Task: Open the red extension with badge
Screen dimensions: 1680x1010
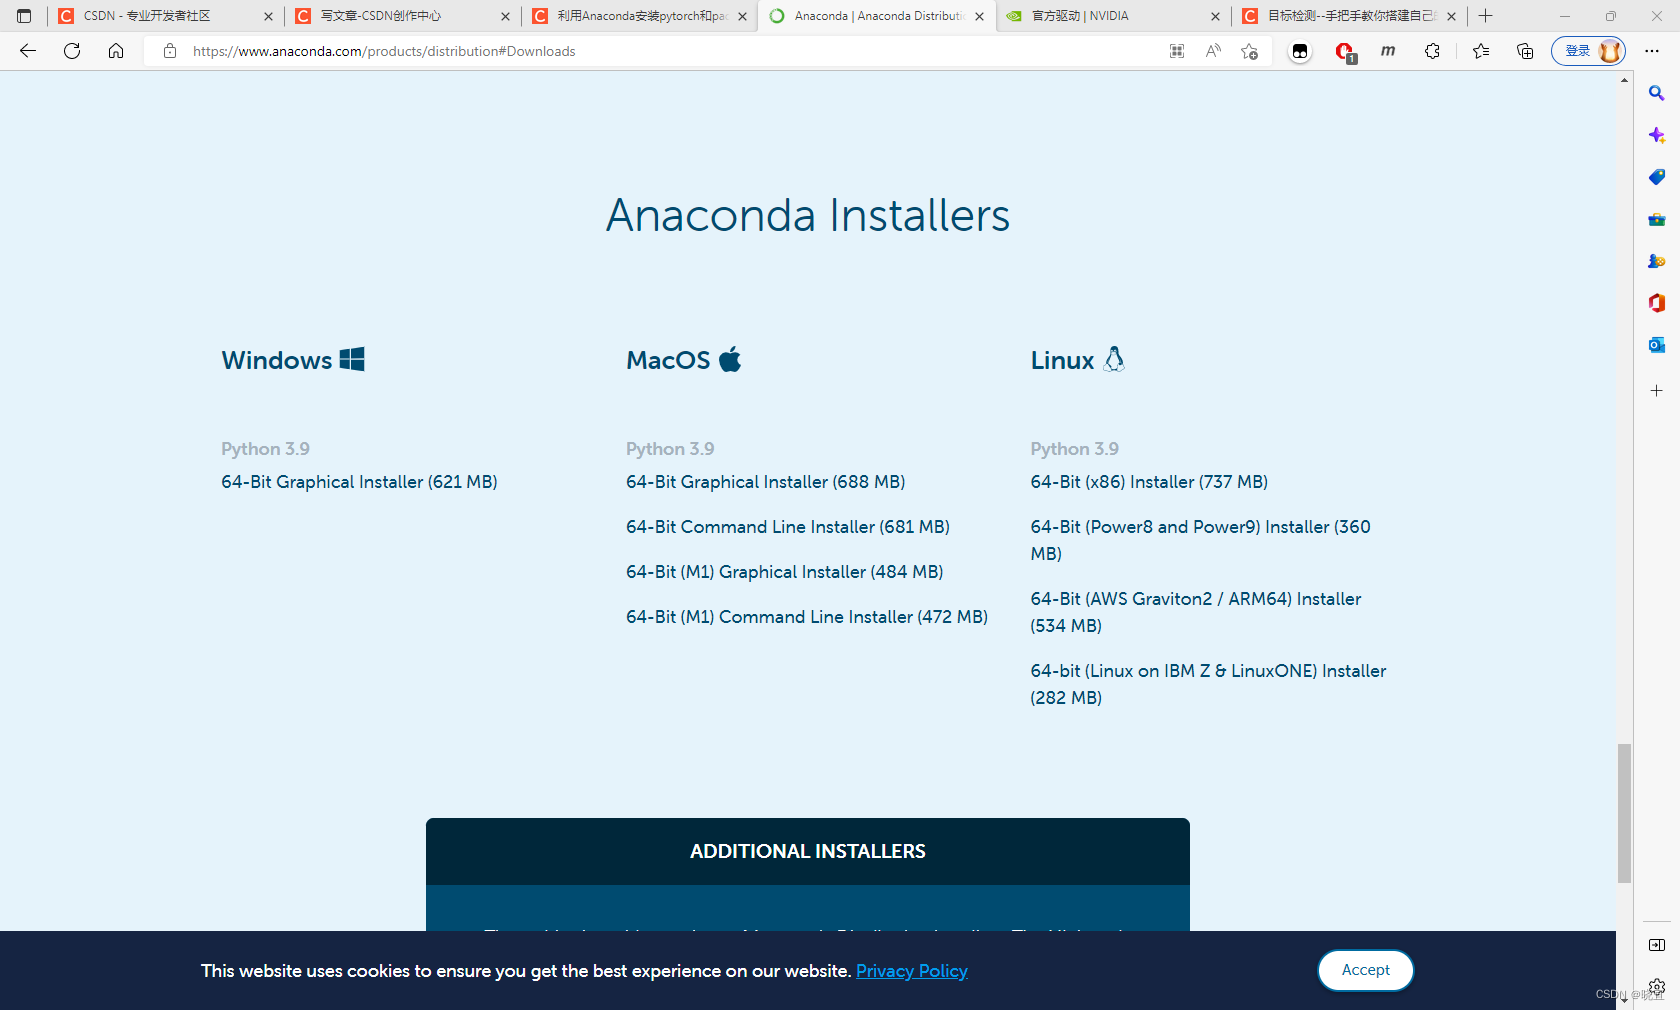Action: click(1345, 52)
